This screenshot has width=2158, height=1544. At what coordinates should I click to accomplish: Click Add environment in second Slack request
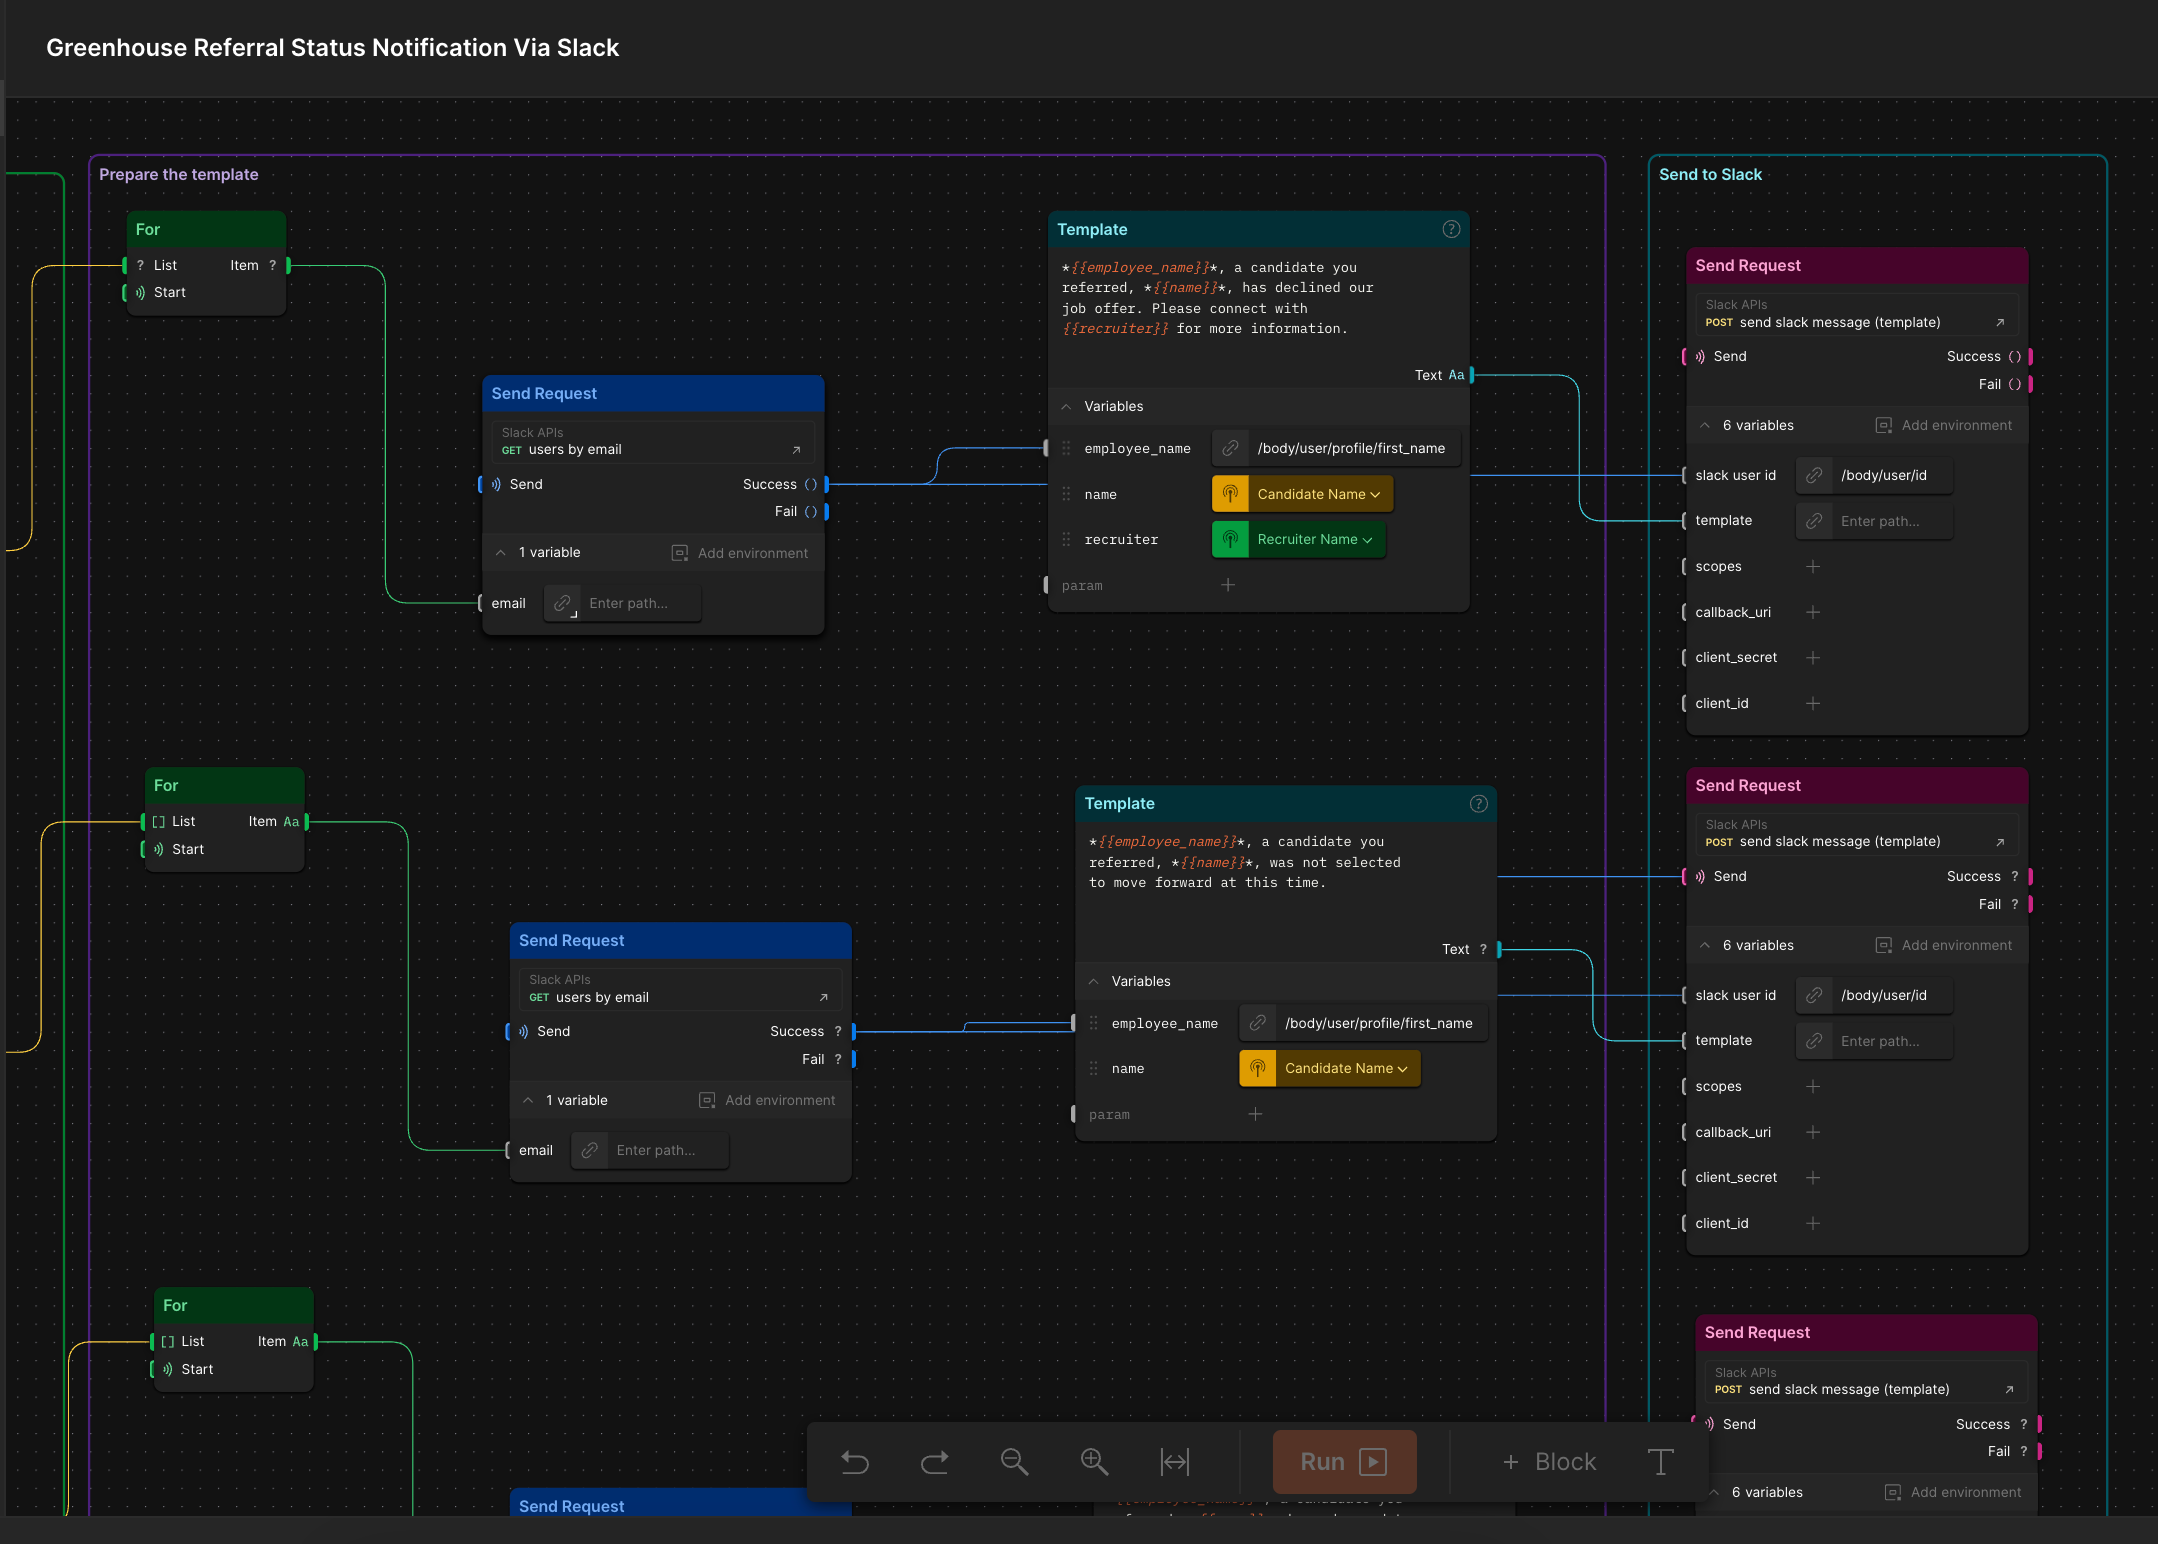[x=1943, y=945]
